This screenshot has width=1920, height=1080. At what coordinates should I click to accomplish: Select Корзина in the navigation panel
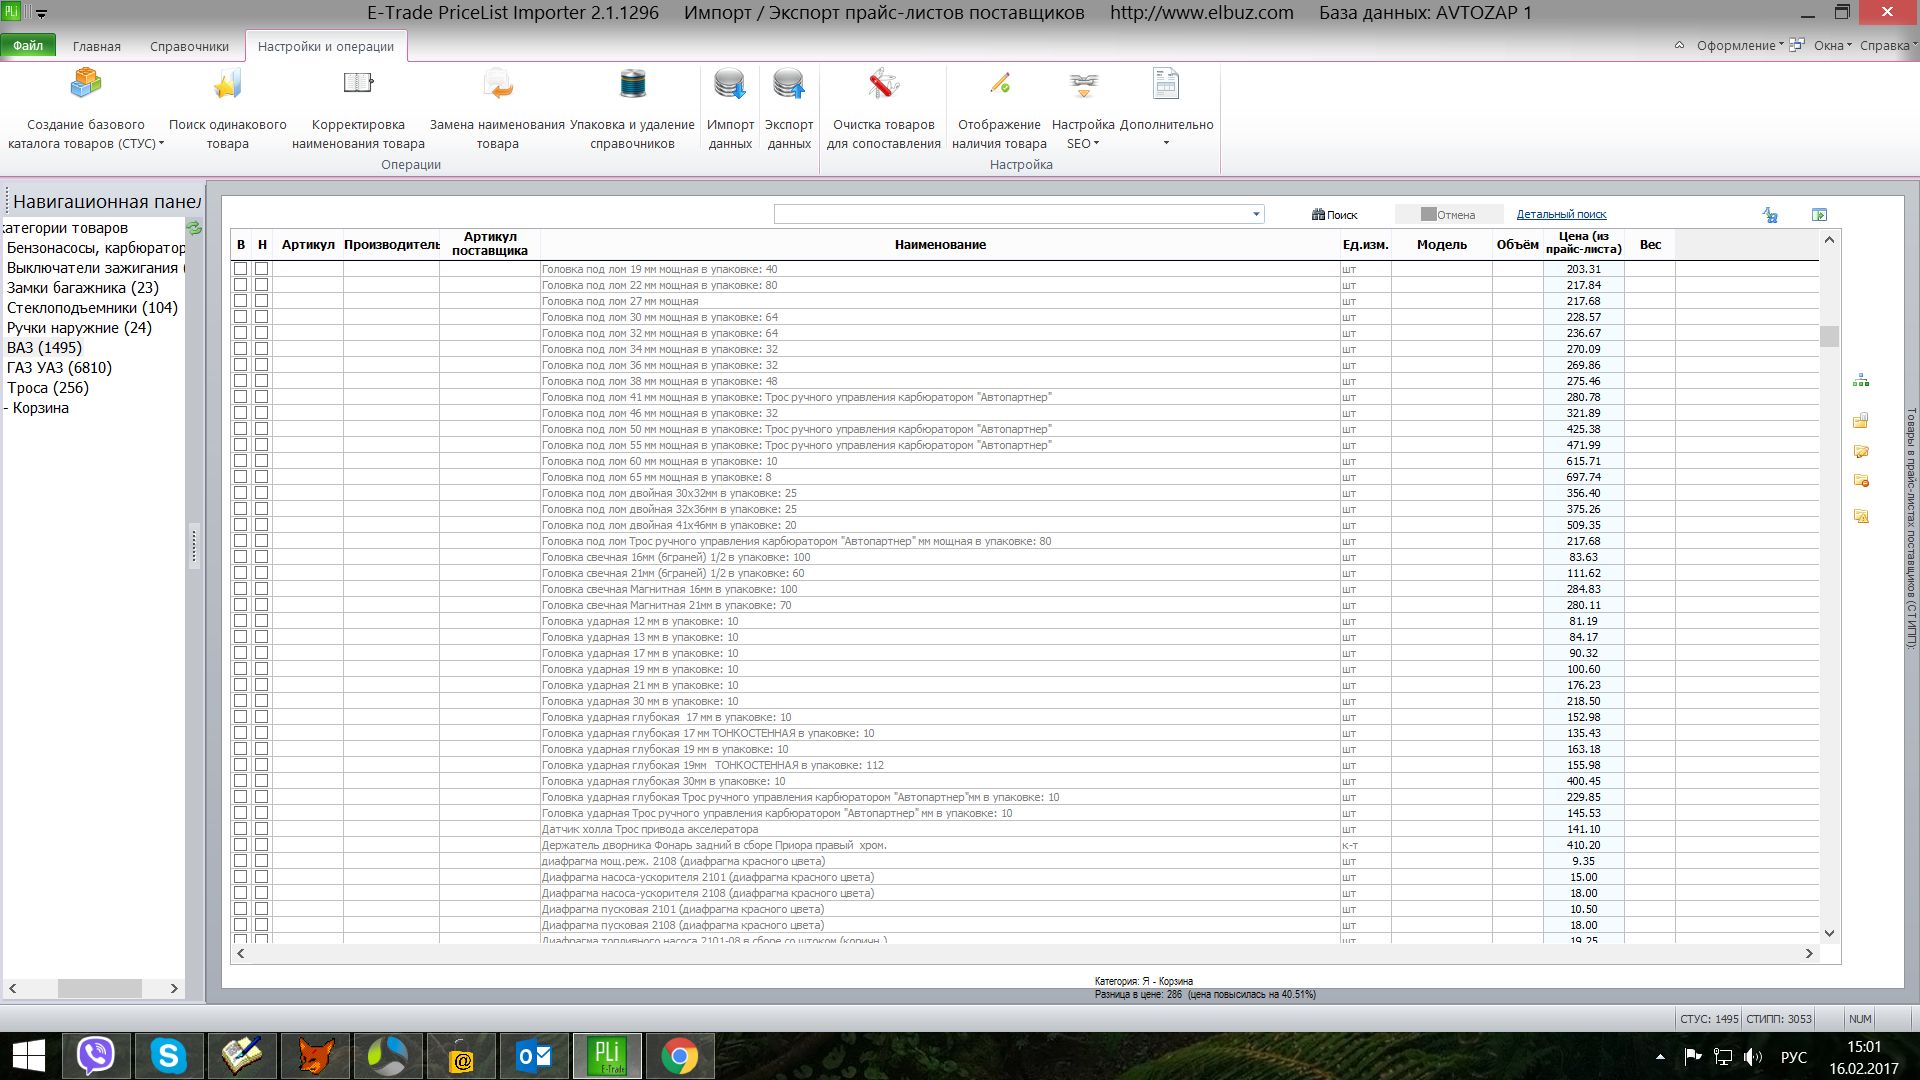[41, 408]
